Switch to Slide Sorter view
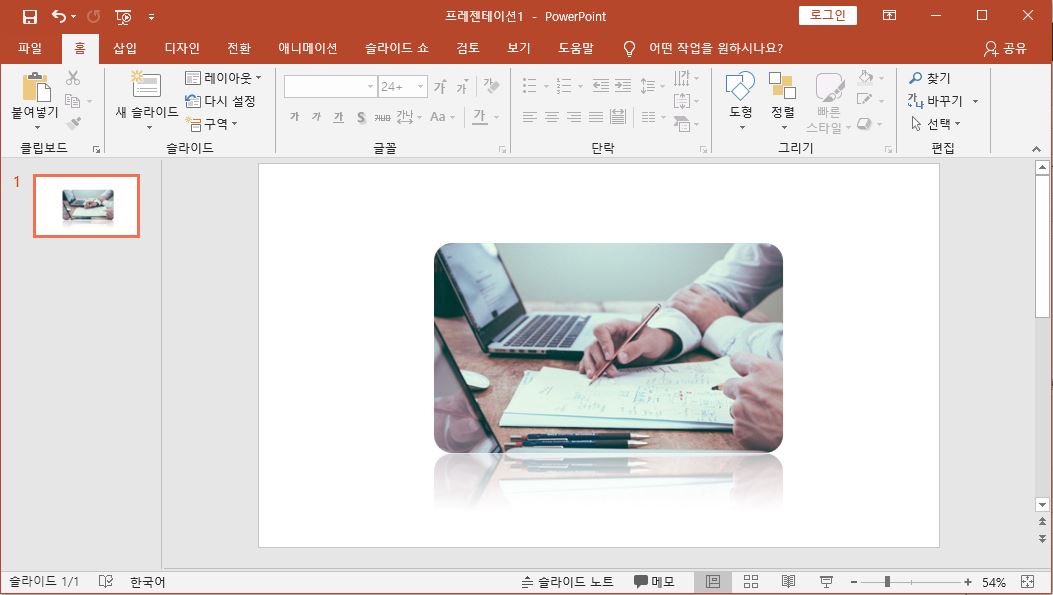The height and width of the screenshot is (595, 1053). click(751, 582)
